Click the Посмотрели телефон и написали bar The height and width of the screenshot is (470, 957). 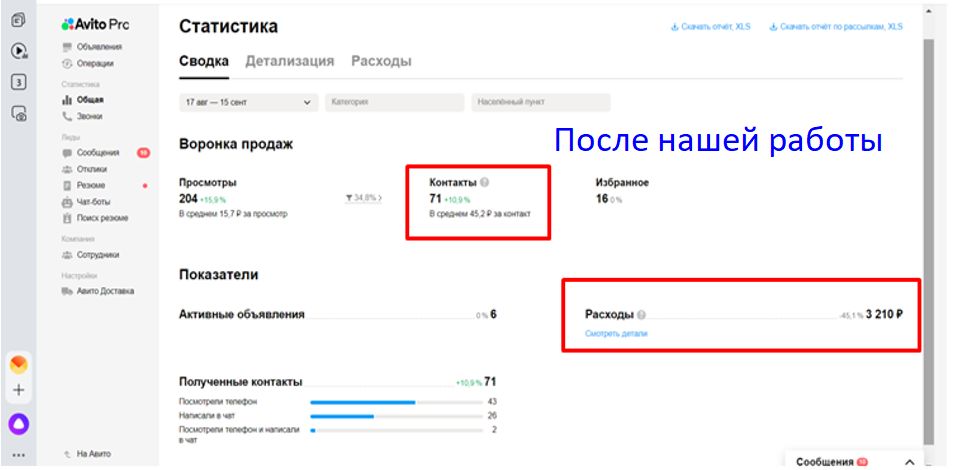396,430
